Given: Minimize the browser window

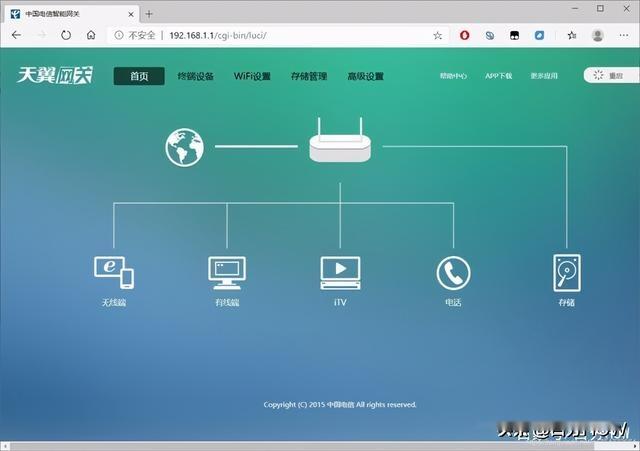Looking at the screenshot, I should (575, 9).
